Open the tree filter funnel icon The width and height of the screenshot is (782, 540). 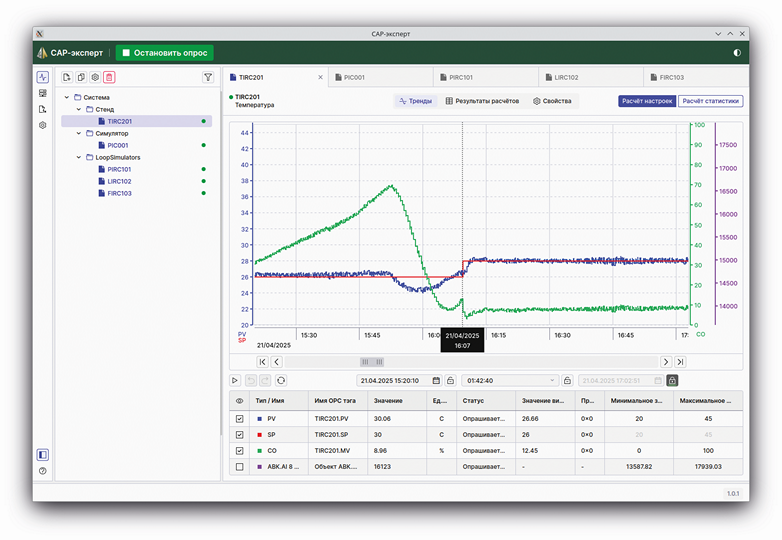pyautogui.click(x=207, y=77)
